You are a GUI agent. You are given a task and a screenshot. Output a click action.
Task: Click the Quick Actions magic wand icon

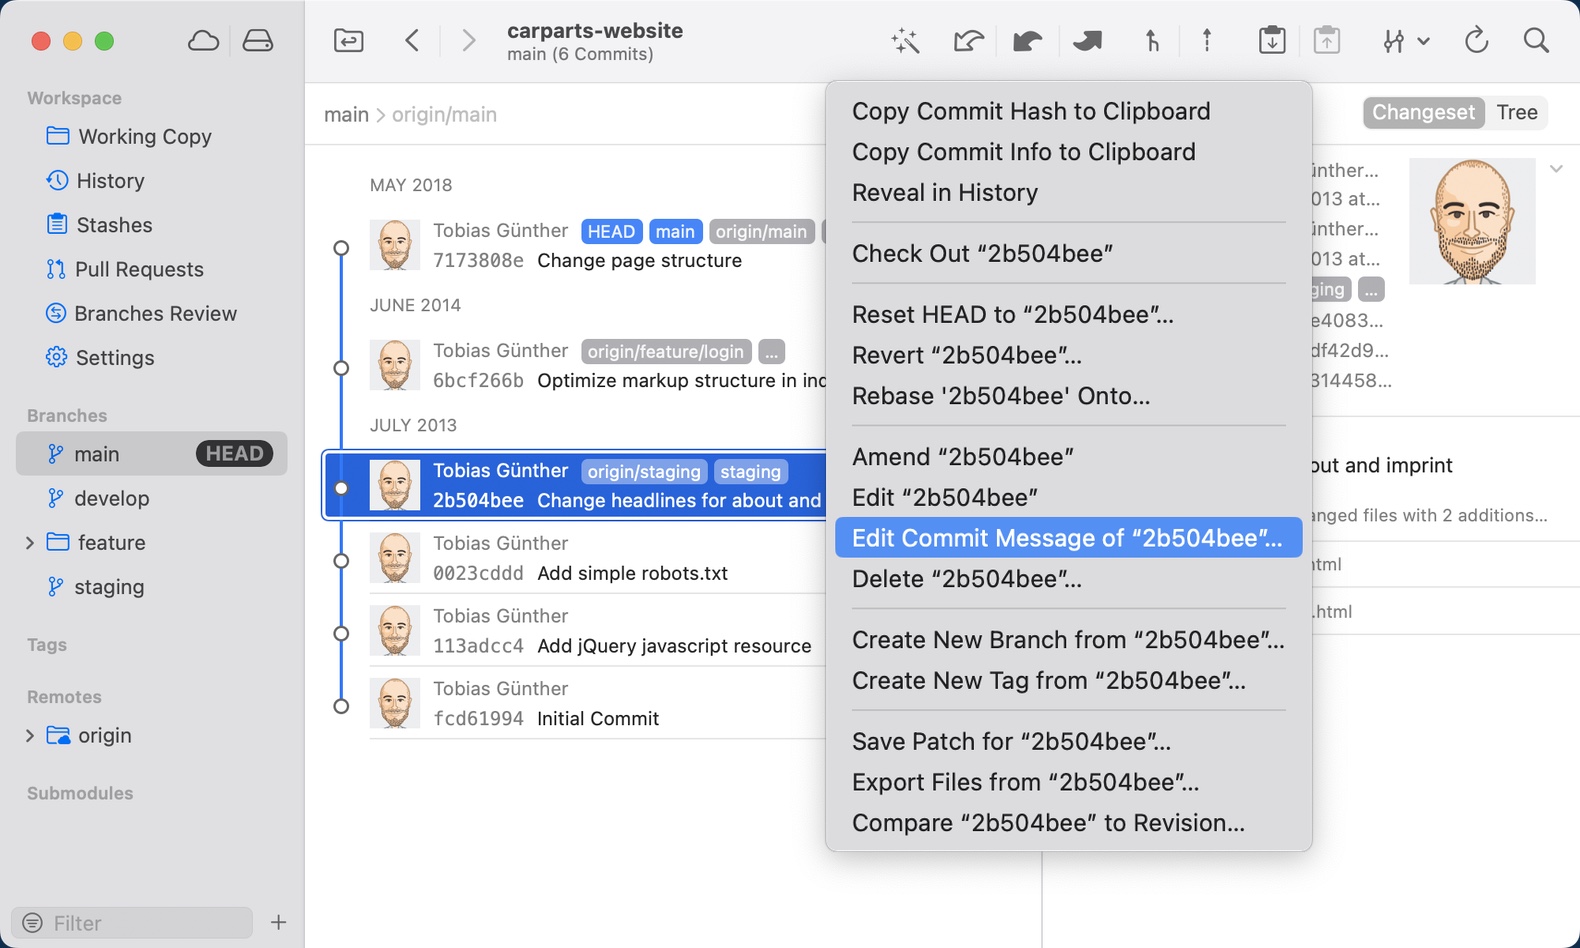click(x=905, y=41)
